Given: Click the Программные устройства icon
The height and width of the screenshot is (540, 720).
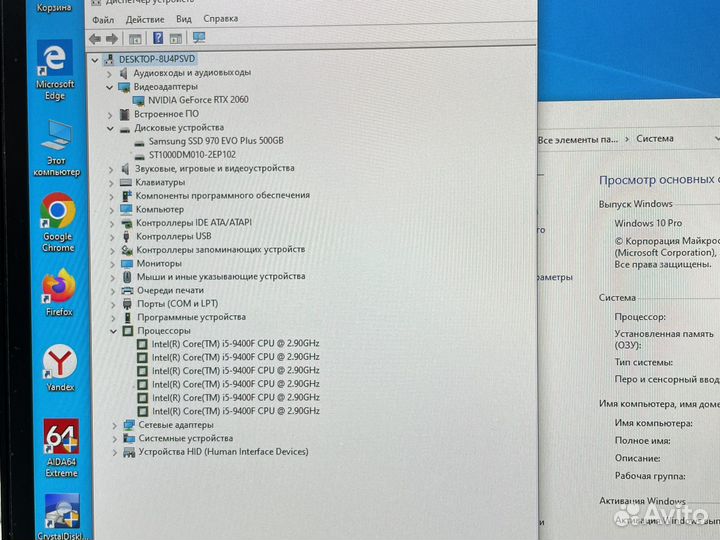Looking at the screenshot, I should click(x=128, y=317).
